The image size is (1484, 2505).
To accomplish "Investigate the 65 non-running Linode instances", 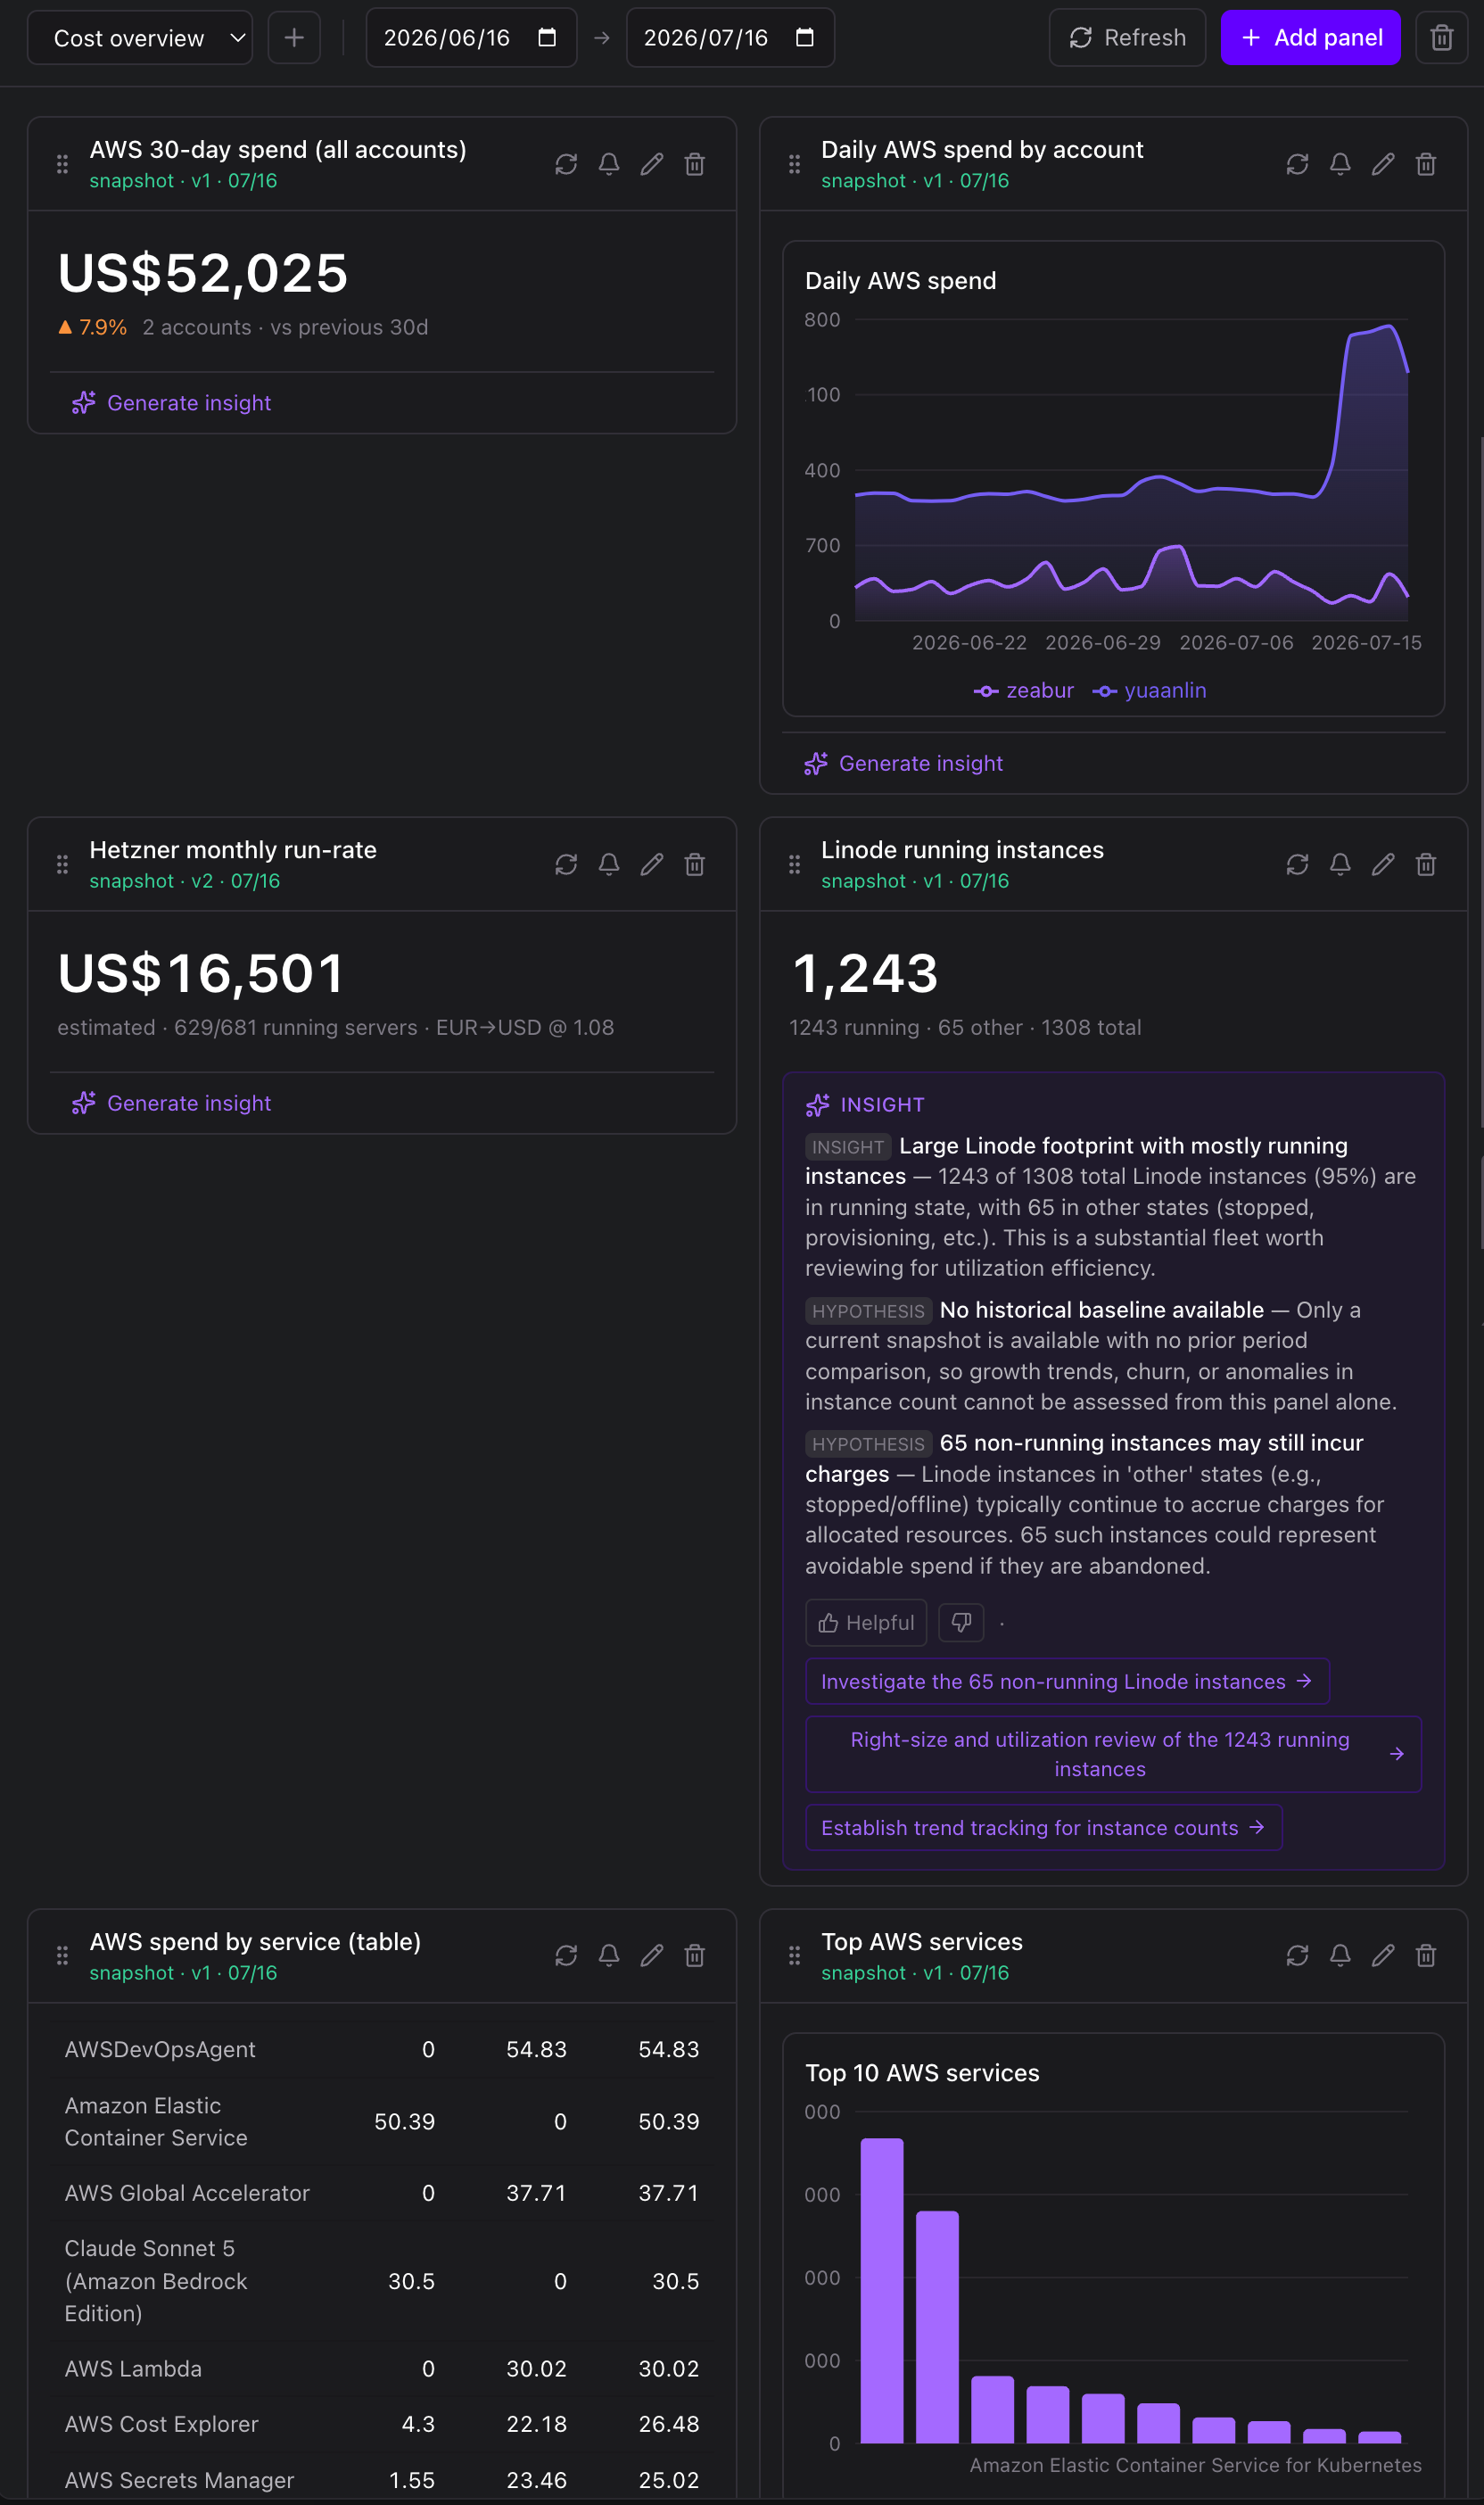I will pos(1067,1682).
